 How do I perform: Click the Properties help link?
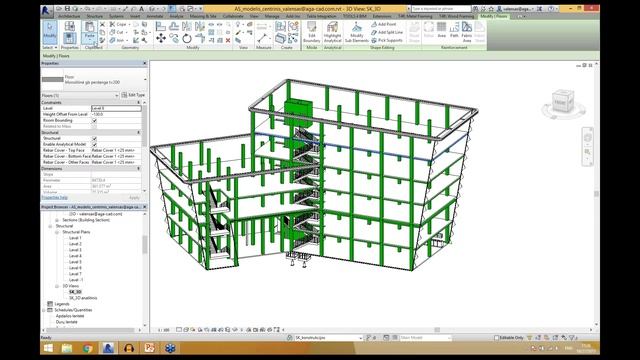click(54, 198)
